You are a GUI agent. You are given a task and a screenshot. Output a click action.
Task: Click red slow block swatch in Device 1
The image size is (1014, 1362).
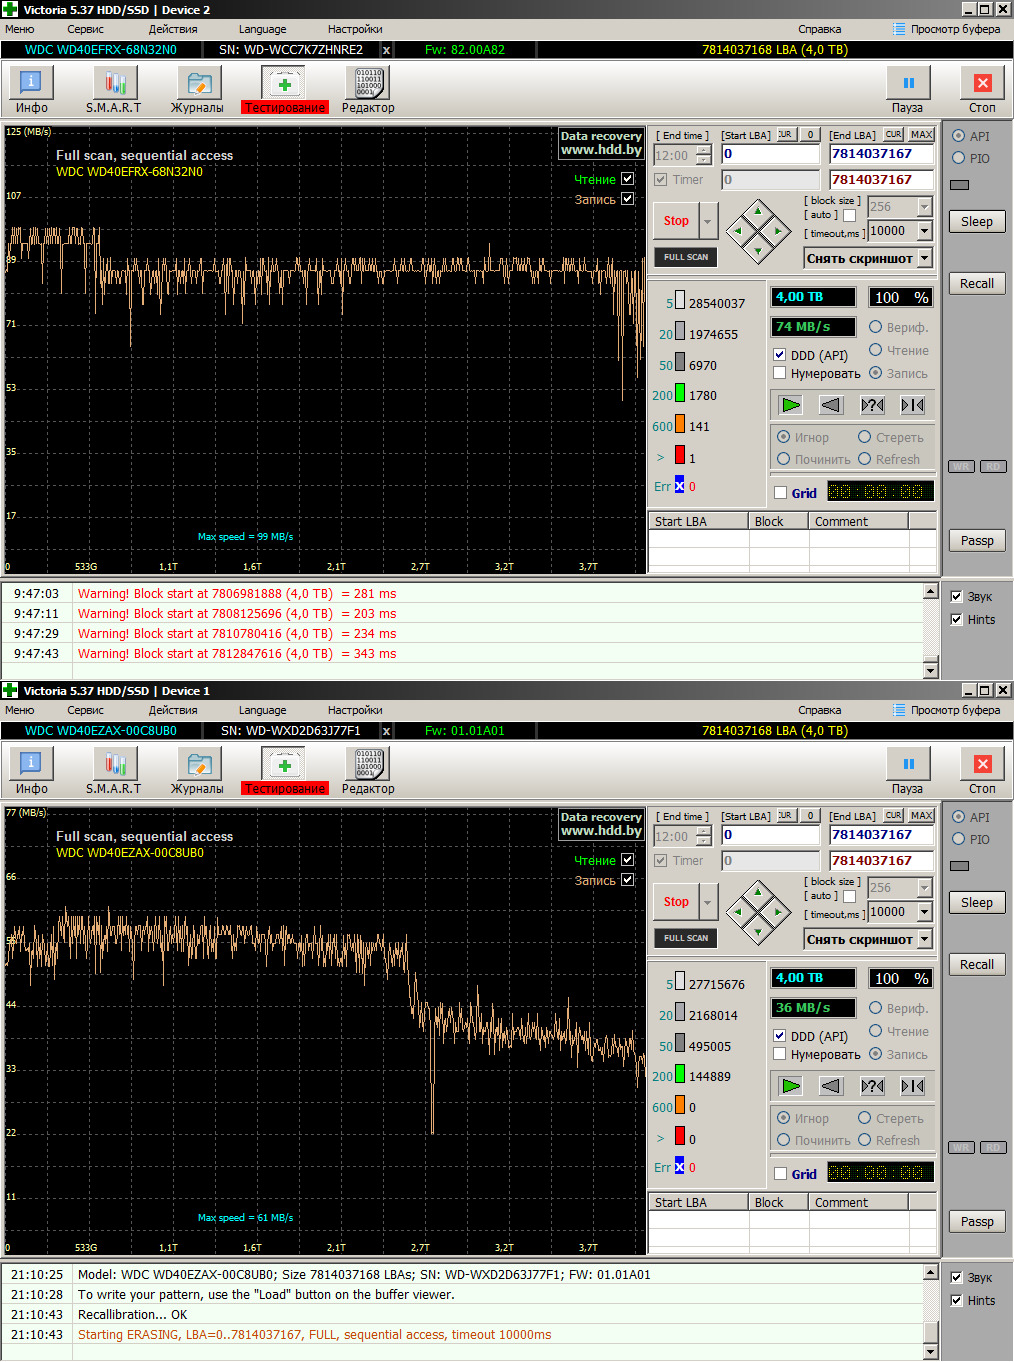click(x=680, y=1136)
